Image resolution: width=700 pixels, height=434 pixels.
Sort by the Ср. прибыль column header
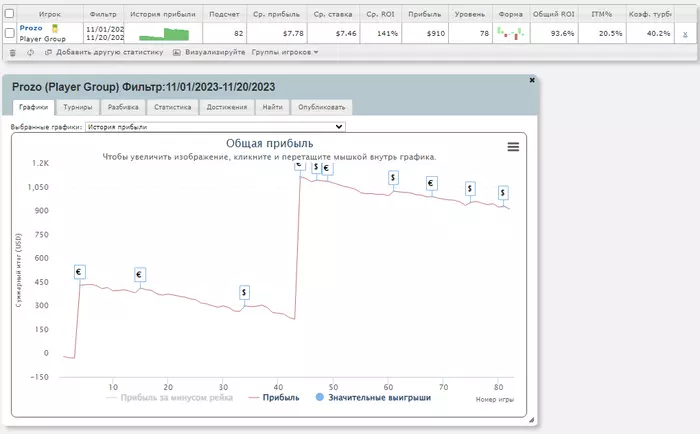tap(277, 14)
